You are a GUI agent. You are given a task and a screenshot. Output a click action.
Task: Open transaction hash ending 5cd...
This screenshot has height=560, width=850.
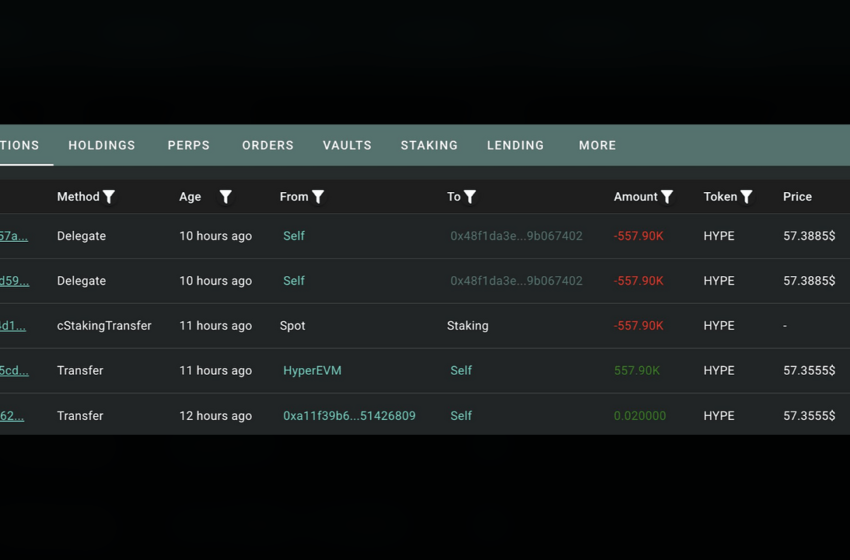click(14, 371)
